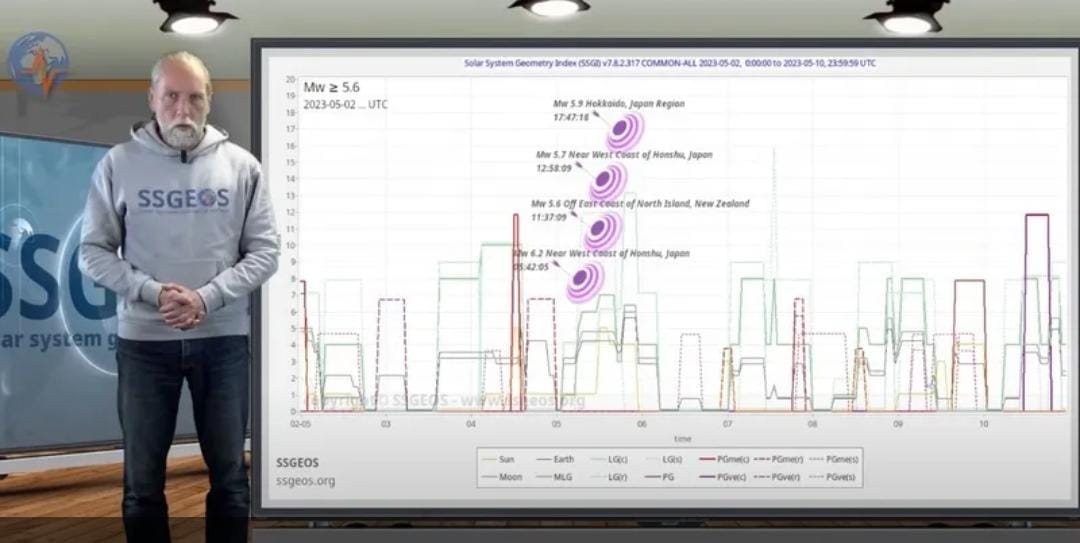
Task: Select the Mw 6.2 Near West Coast of Honshu label
Action: (x=601, y=254)
